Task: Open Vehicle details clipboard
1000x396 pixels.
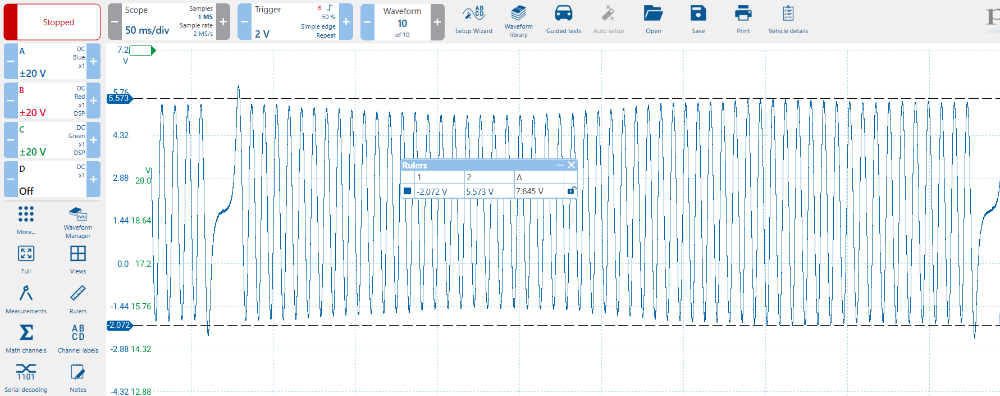Action: click(x=788, y=19)
